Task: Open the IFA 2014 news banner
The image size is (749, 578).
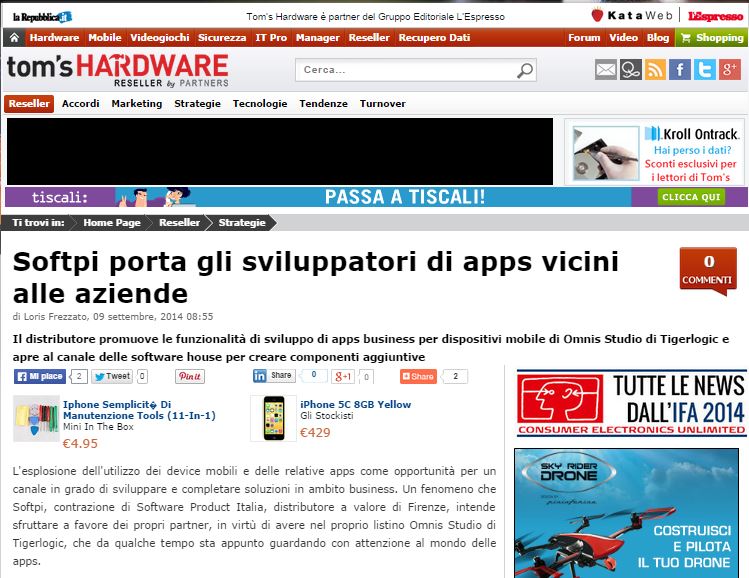Action: 631,404
